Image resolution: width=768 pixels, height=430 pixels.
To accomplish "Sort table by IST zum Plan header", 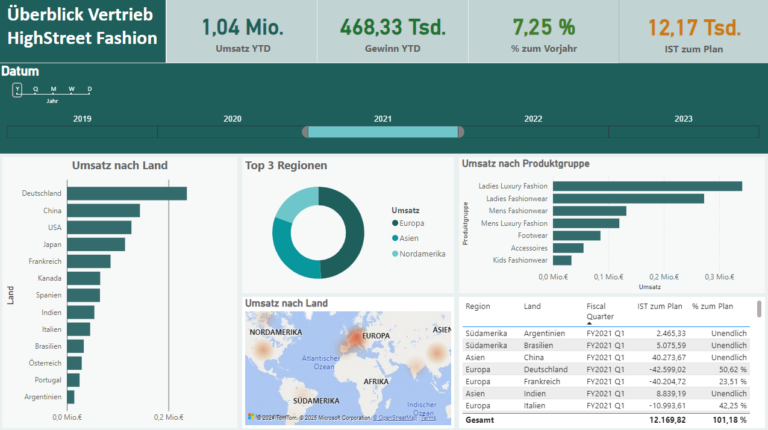I will click(659, 307).
